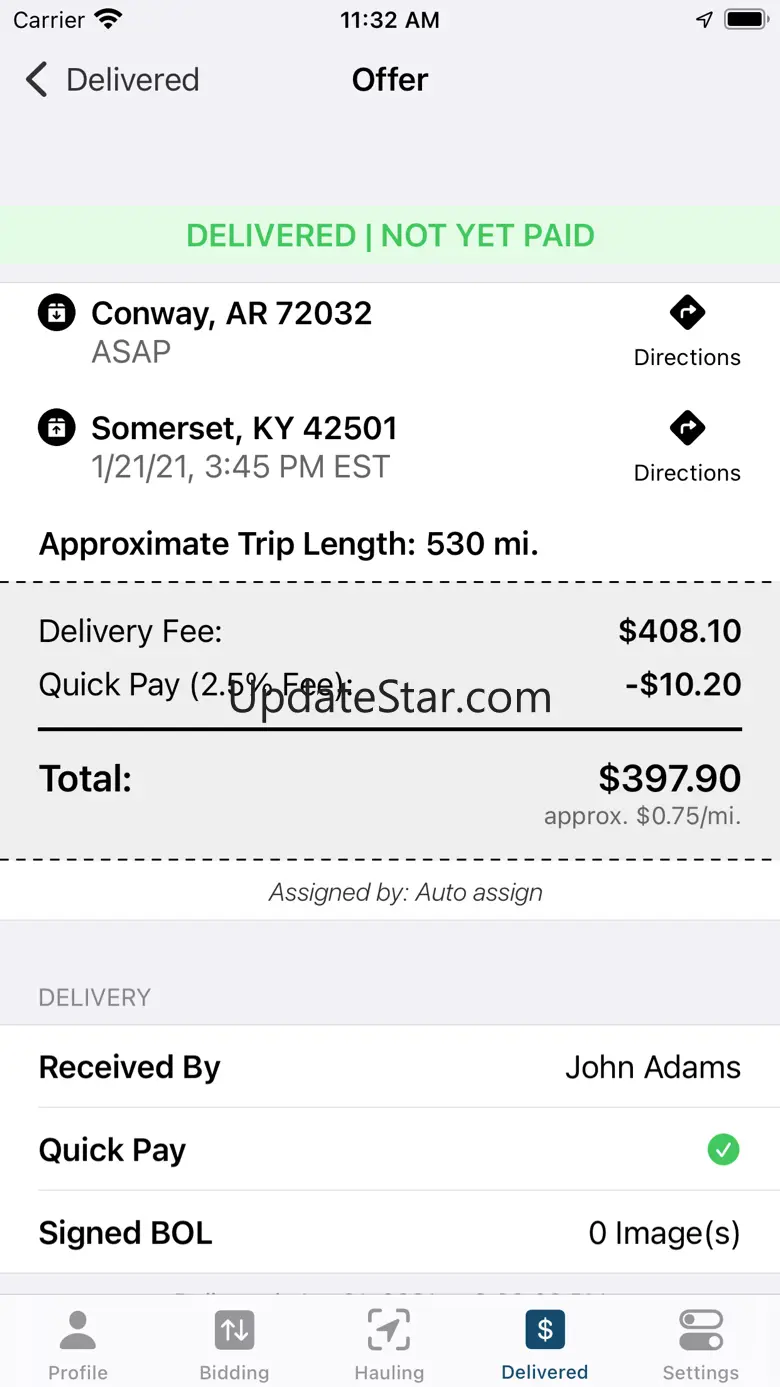Viewport: 780px width, 1387px height.
Task: Open the Profile tab
Action: (78, 1344)
